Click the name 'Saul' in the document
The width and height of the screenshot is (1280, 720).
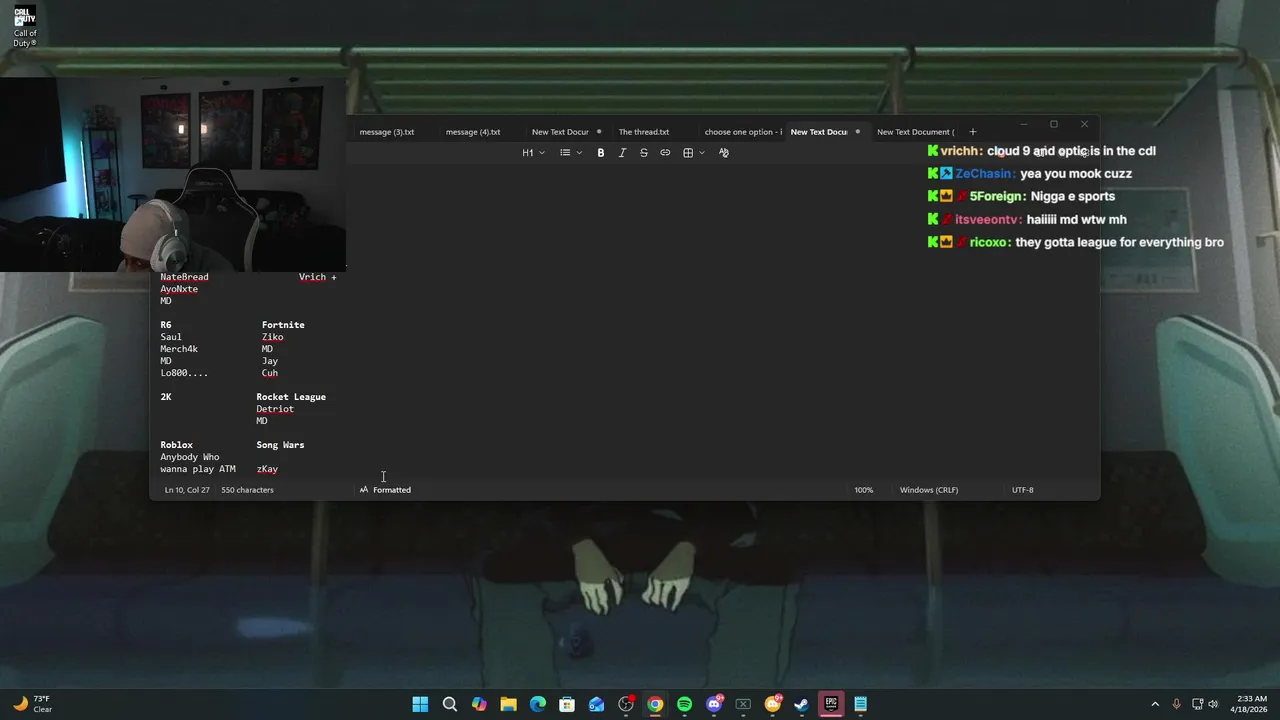171,337
